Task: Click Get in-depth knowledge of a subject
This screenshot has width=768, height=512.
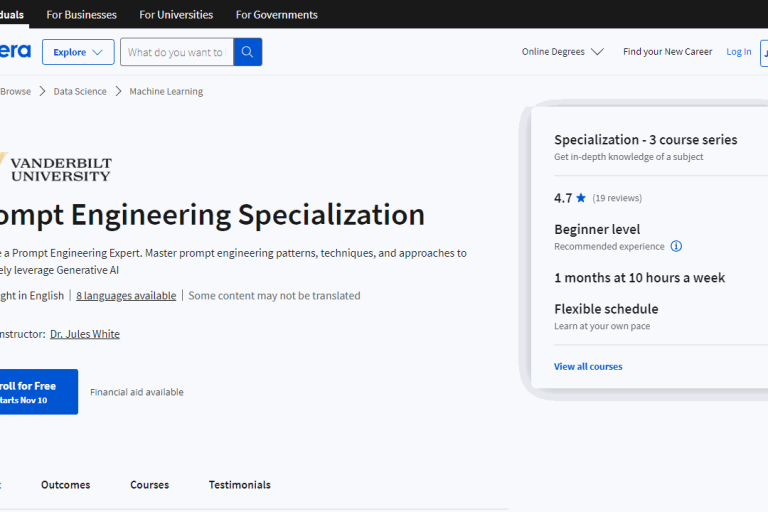Action: click(628, 157)
